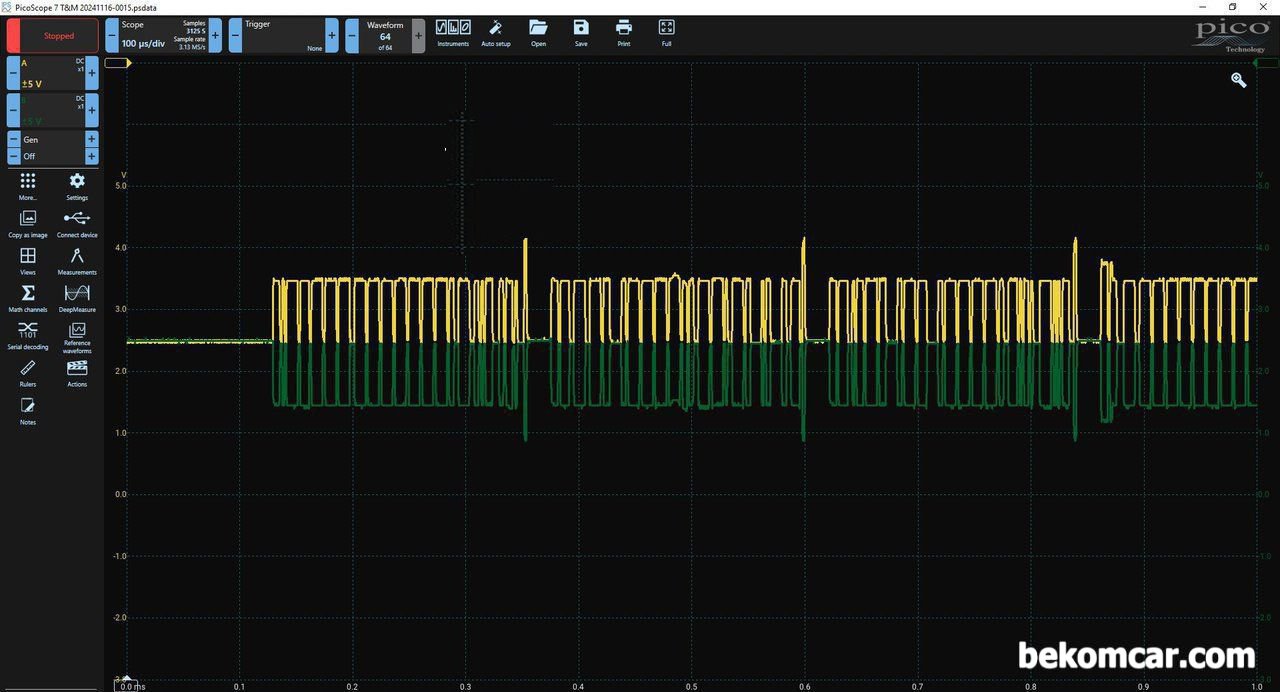This screenshot has height=692, width=1280.
Task: Click plus beside Gen
Action: click(x=92, y=139)
